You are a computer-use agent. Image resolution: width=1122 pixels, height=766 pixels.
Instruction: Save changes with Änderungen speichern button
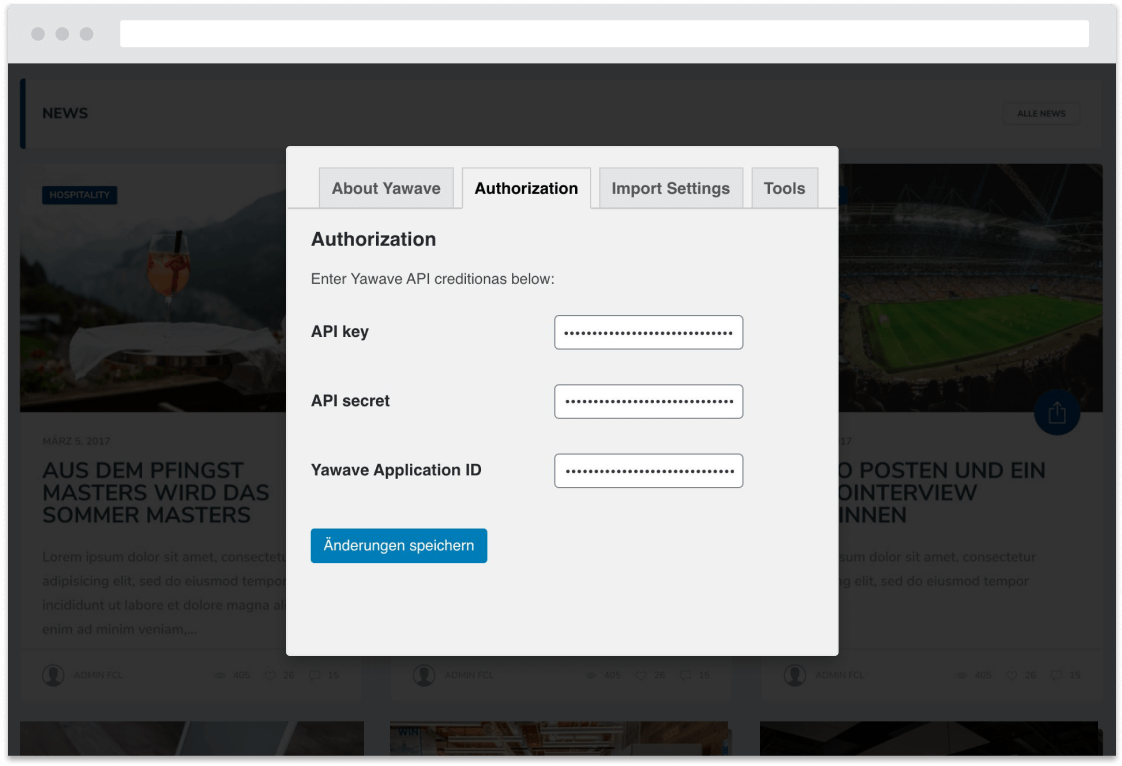pyautogui.click(x=399, y=546)
